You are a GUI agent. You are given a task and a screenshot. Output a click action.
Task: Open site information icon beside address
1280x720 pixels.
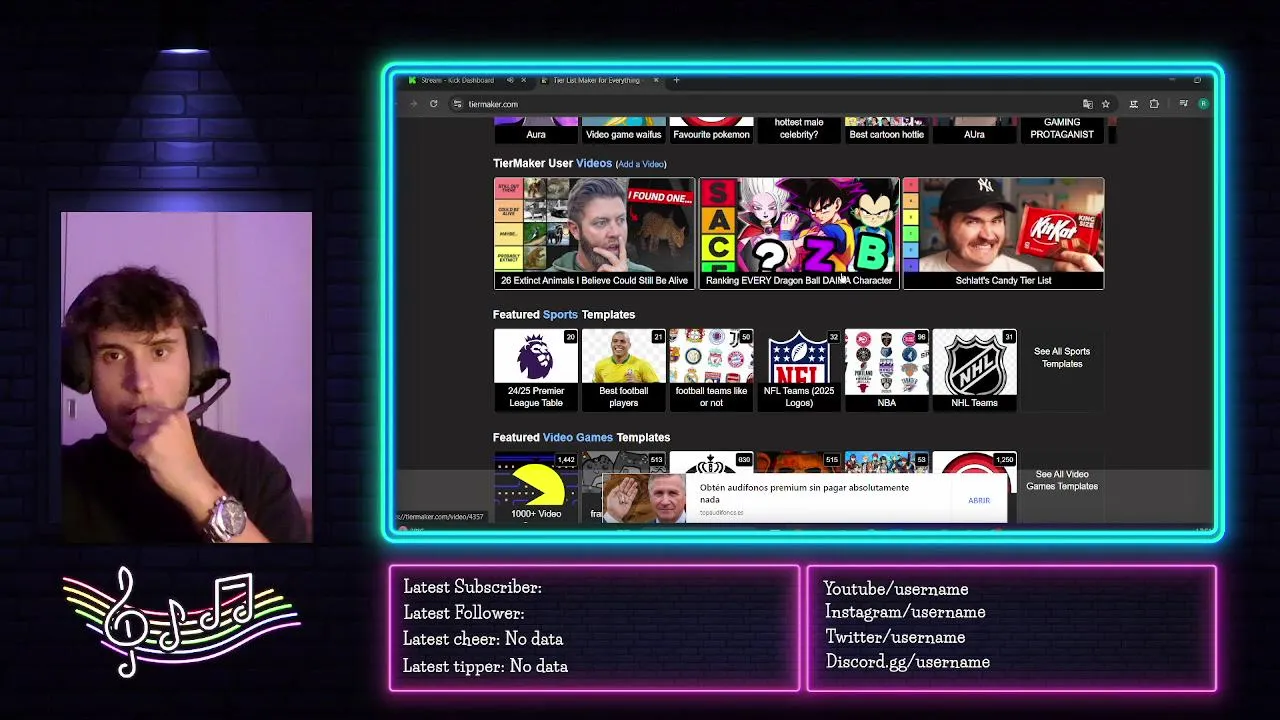(457, 104)
